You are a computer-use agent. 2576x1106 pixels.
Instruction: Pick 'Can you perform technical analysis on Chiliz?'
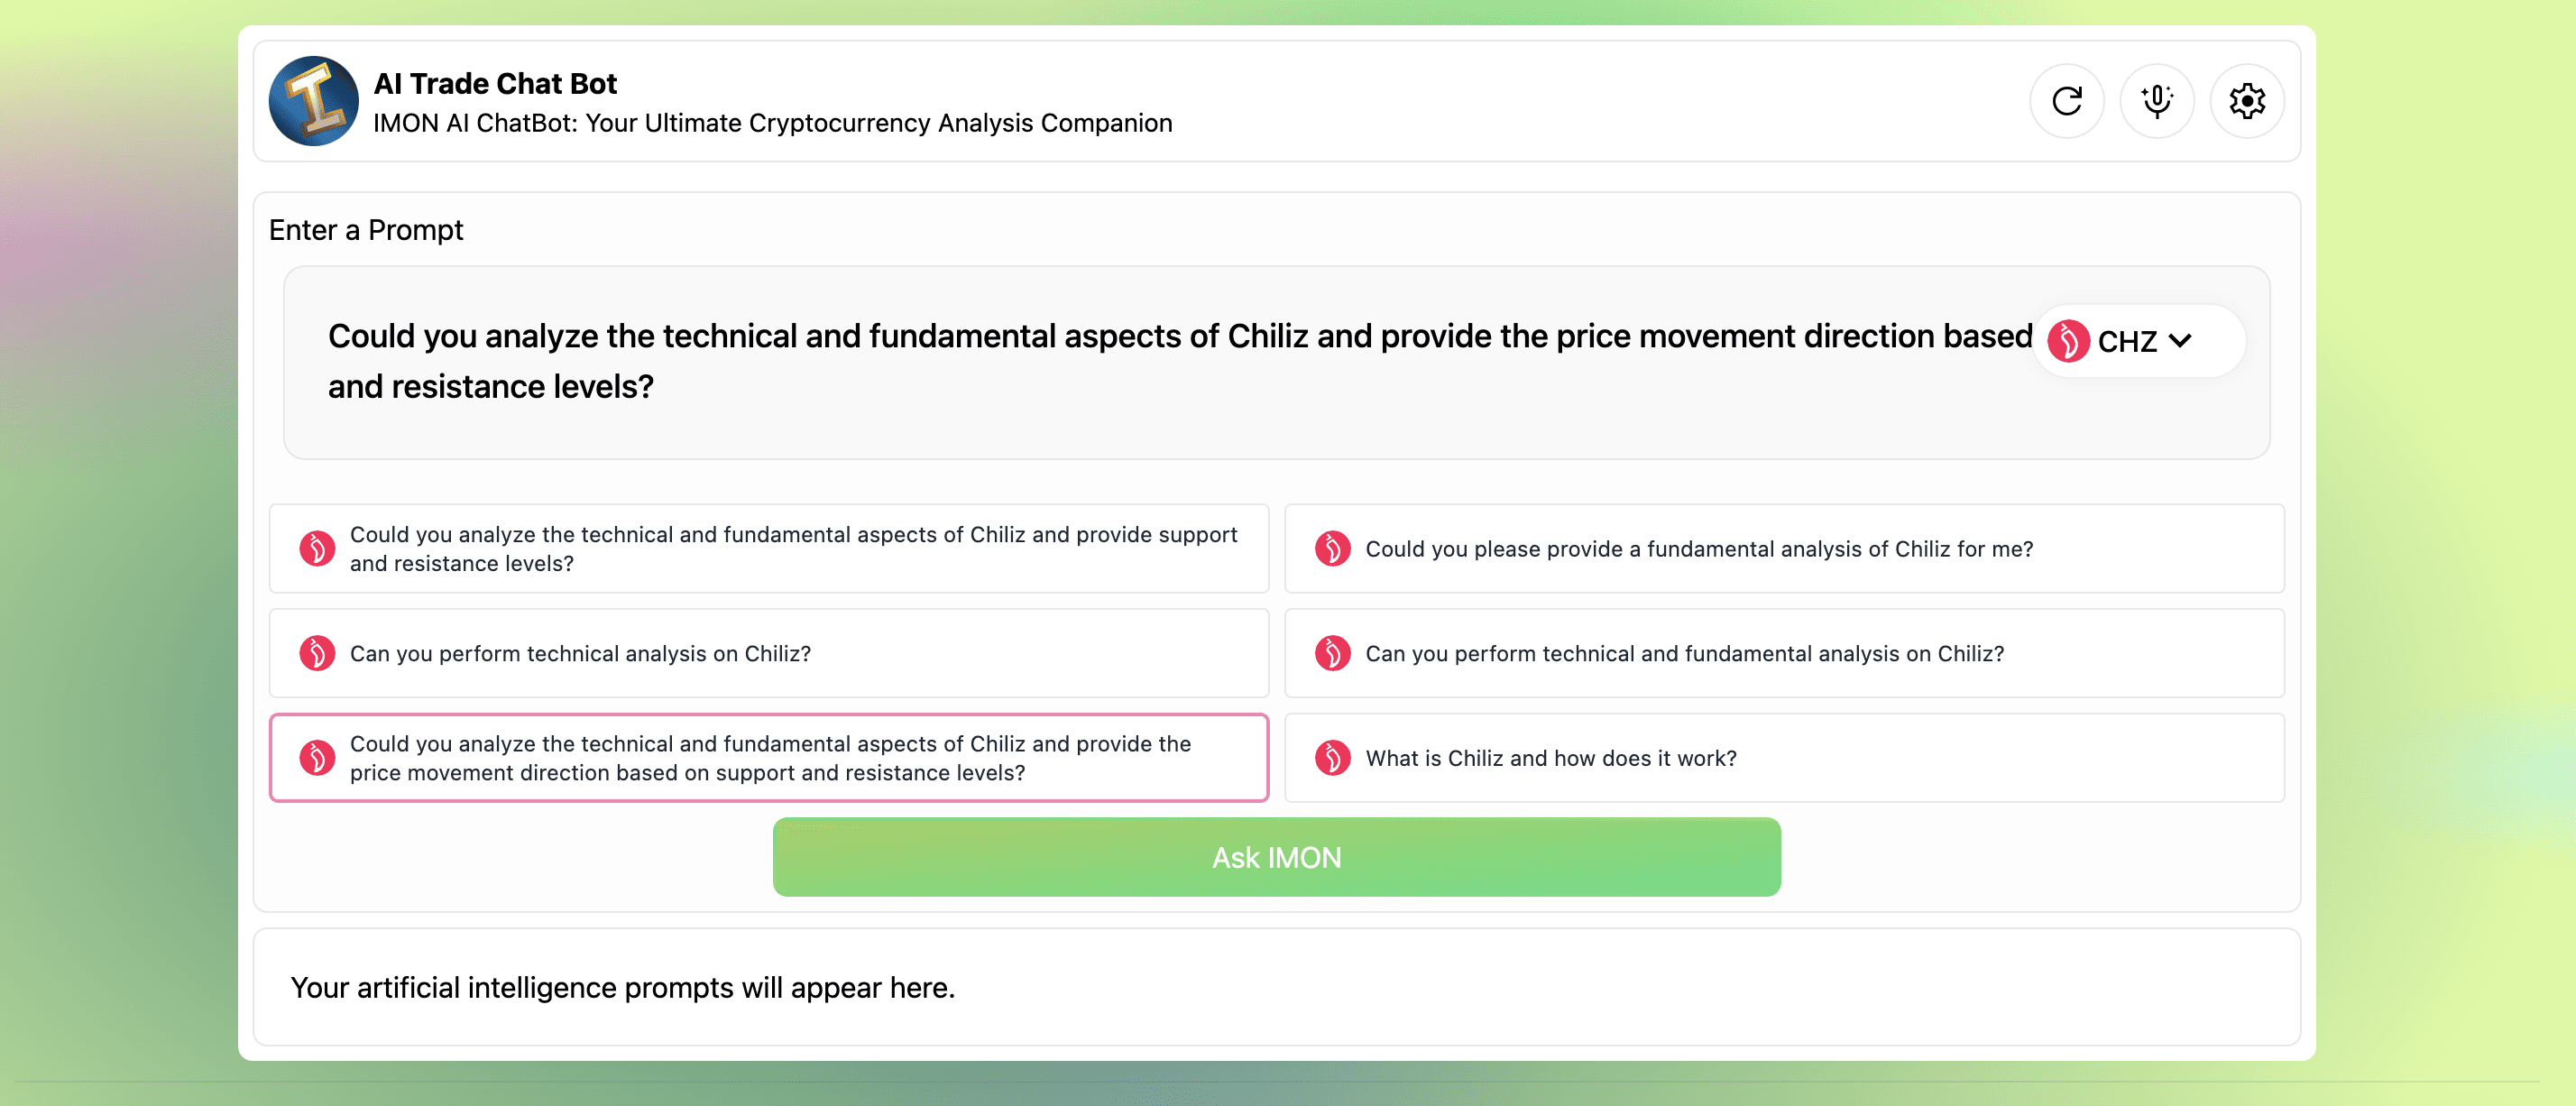click(x=580, y=653)
